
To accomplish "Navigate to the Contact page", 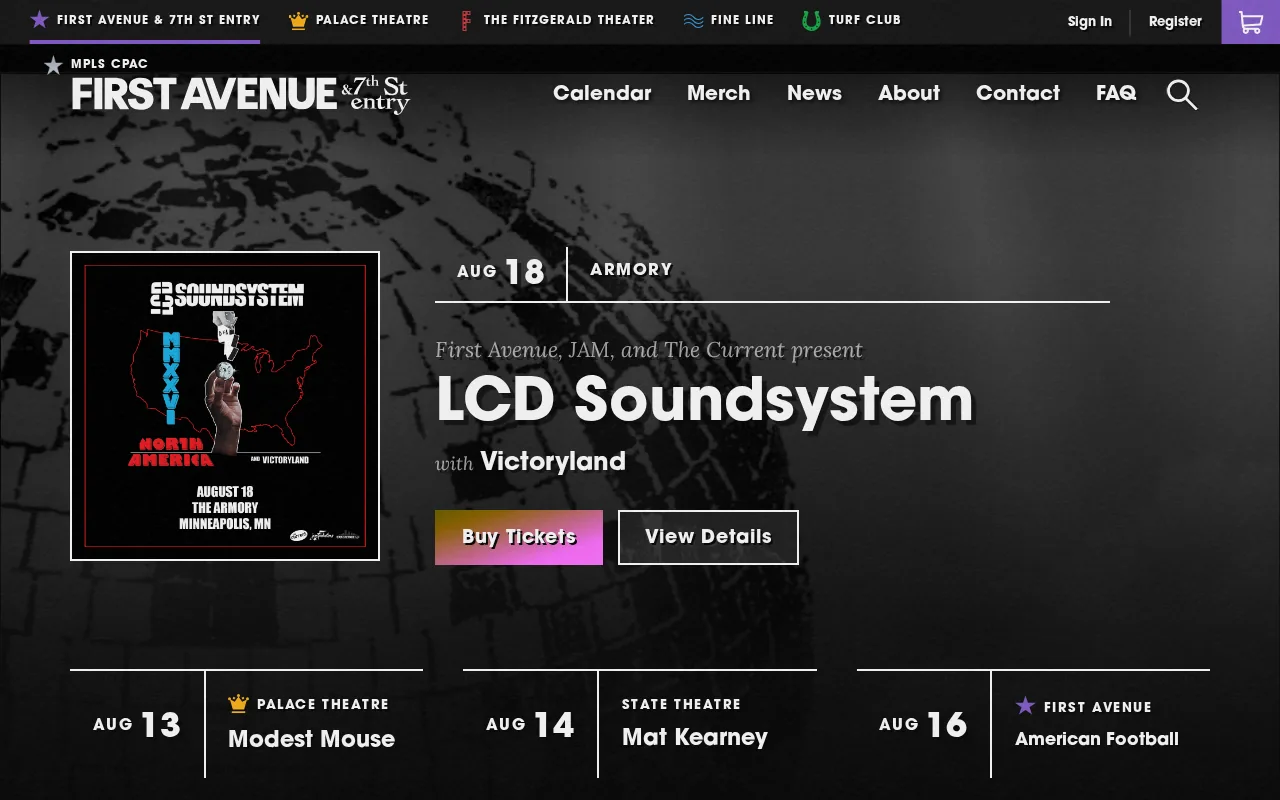I will [x=1018, y=93].
